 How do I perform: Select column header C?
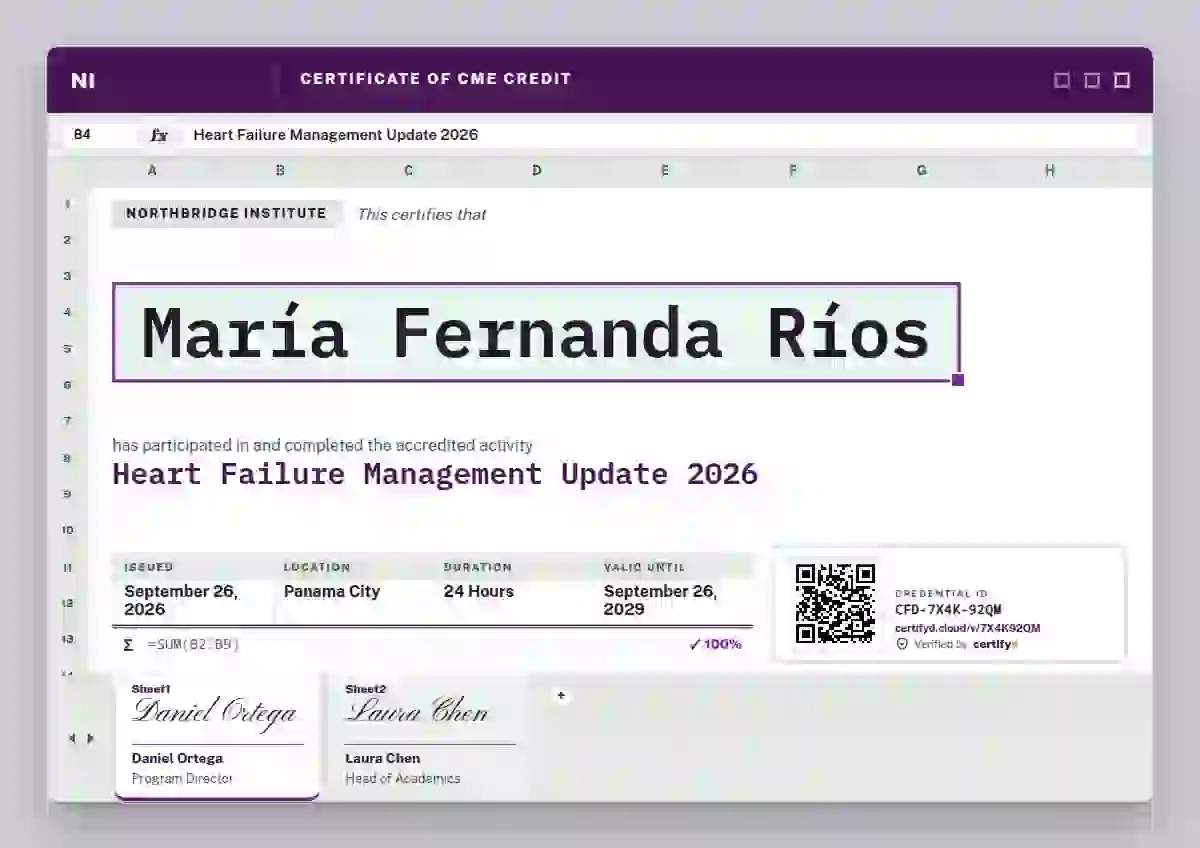tap(408, 171)
